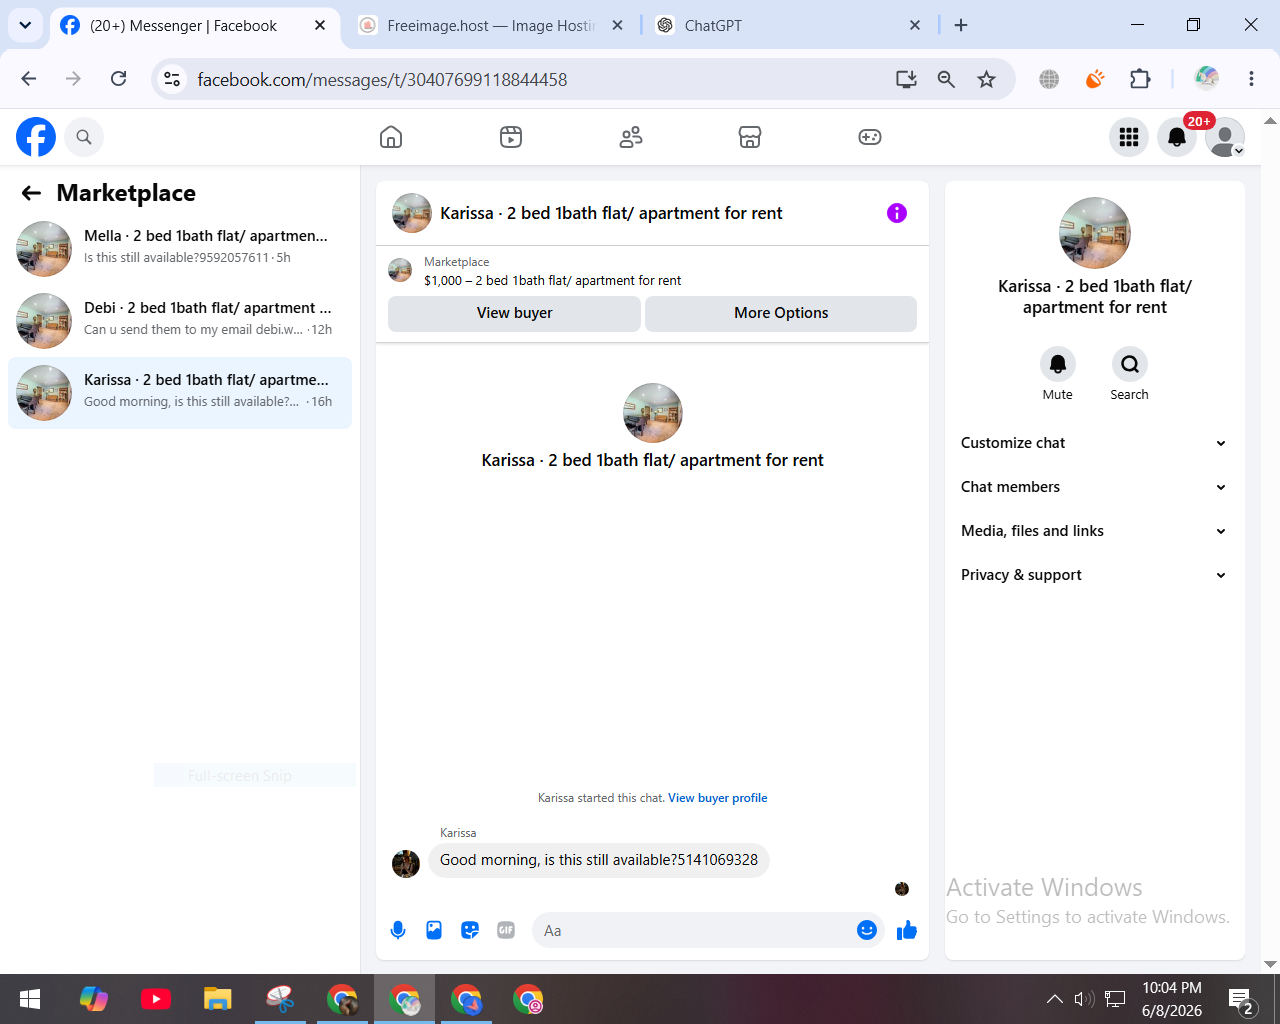The image size is (1280, 1024).
Task: Go back to previous page in browser
Action: coord(29,79)
